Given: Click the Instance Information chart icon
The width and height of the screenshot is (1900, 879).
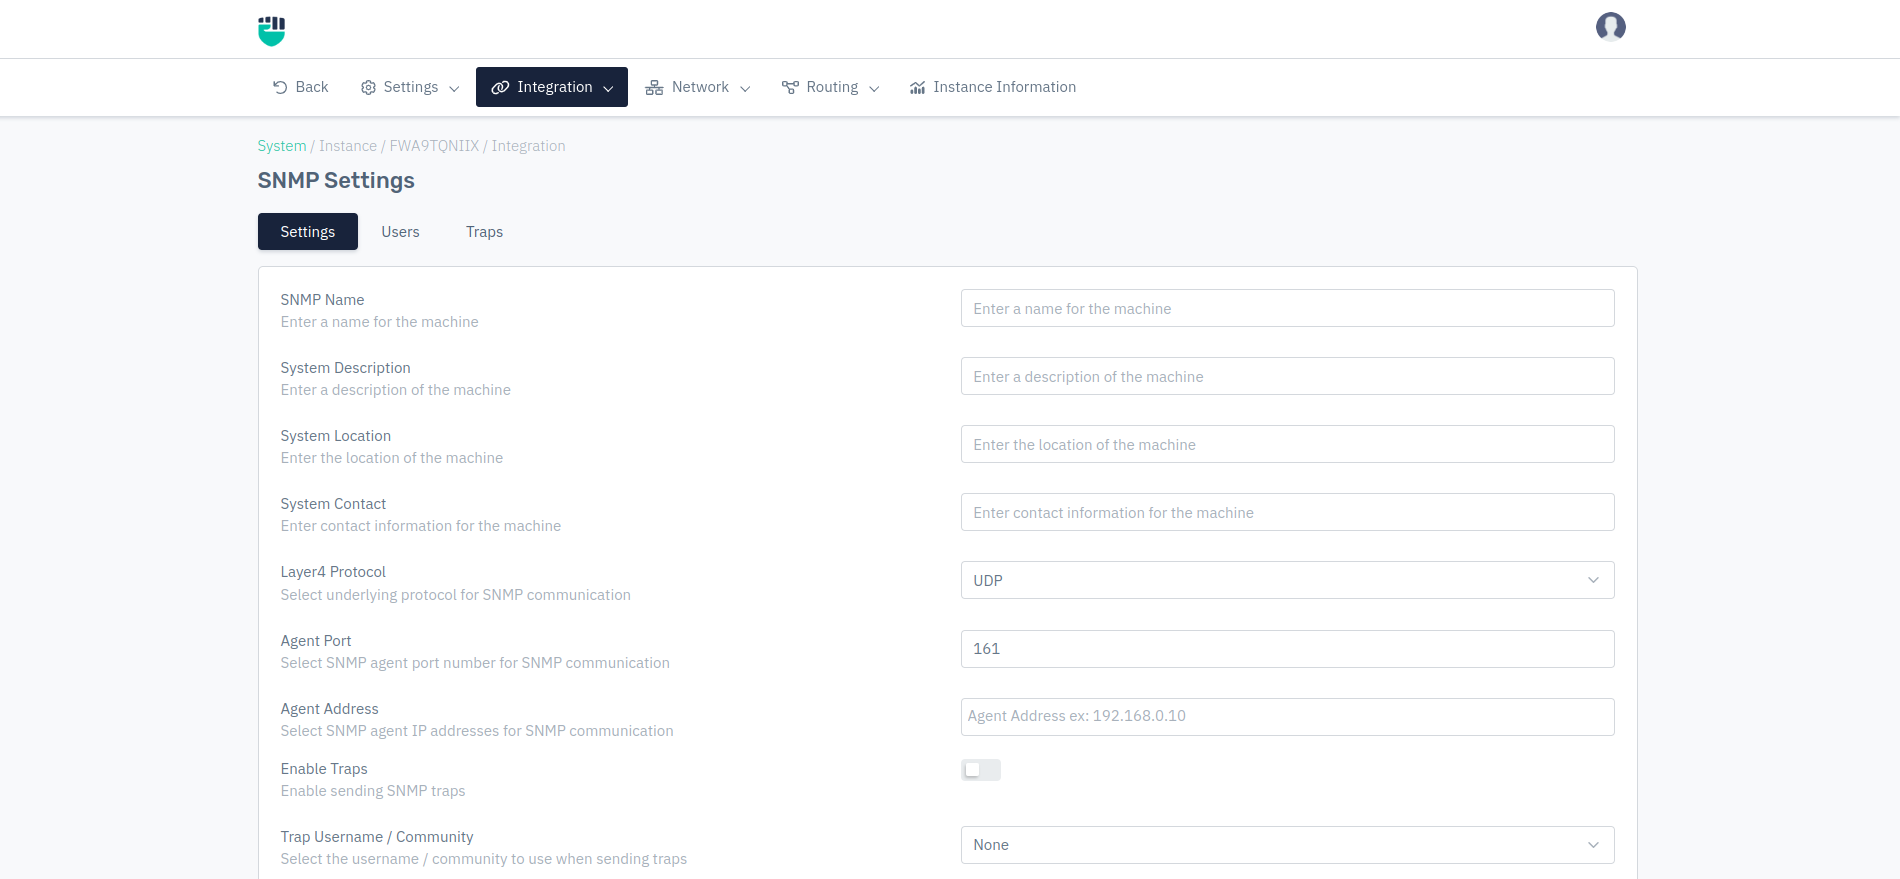Looking at the screenshot, I should click(917, 88).
